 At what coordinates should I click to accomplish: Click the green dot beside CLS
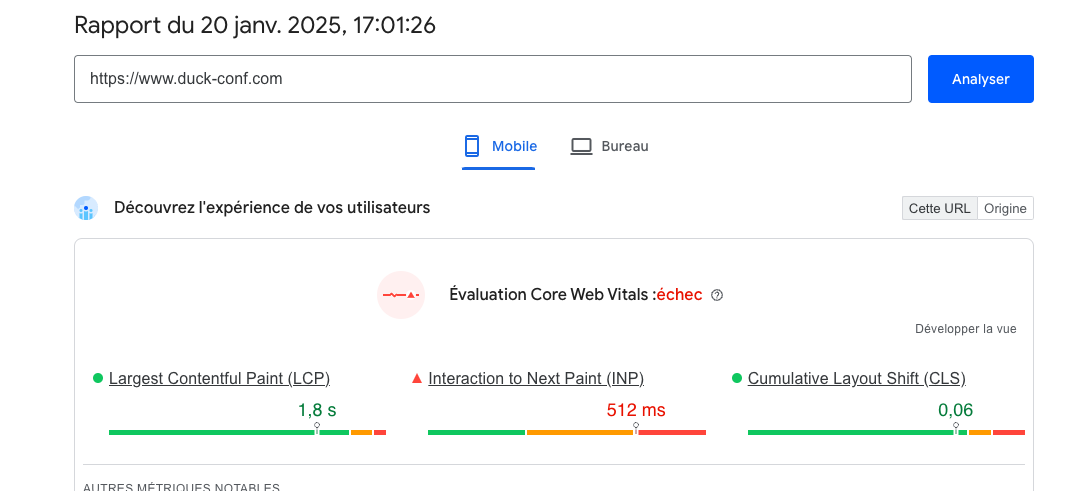pos(737,378)
